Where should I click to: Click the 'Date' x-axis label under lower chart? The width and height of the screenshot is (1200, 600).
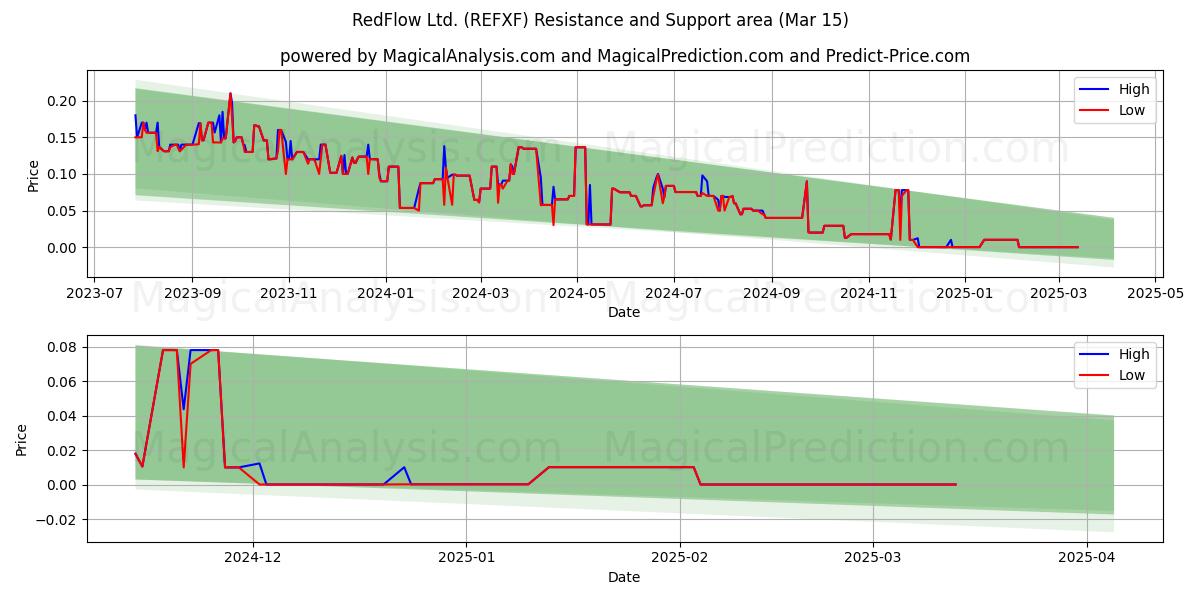point(624,577)
